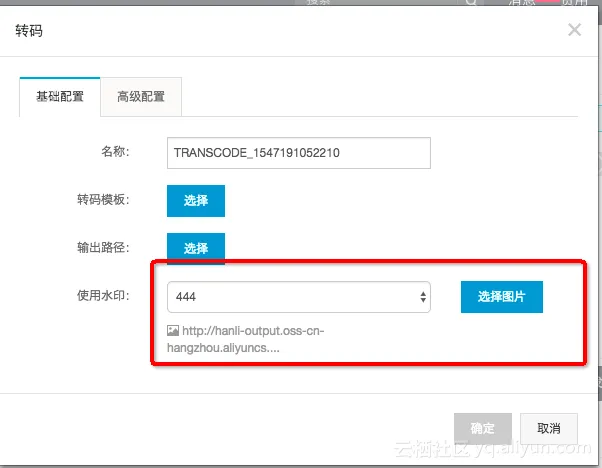Click 选择 button for 输出路径
This screenshot has height=468, width=602.
point(196,248)
